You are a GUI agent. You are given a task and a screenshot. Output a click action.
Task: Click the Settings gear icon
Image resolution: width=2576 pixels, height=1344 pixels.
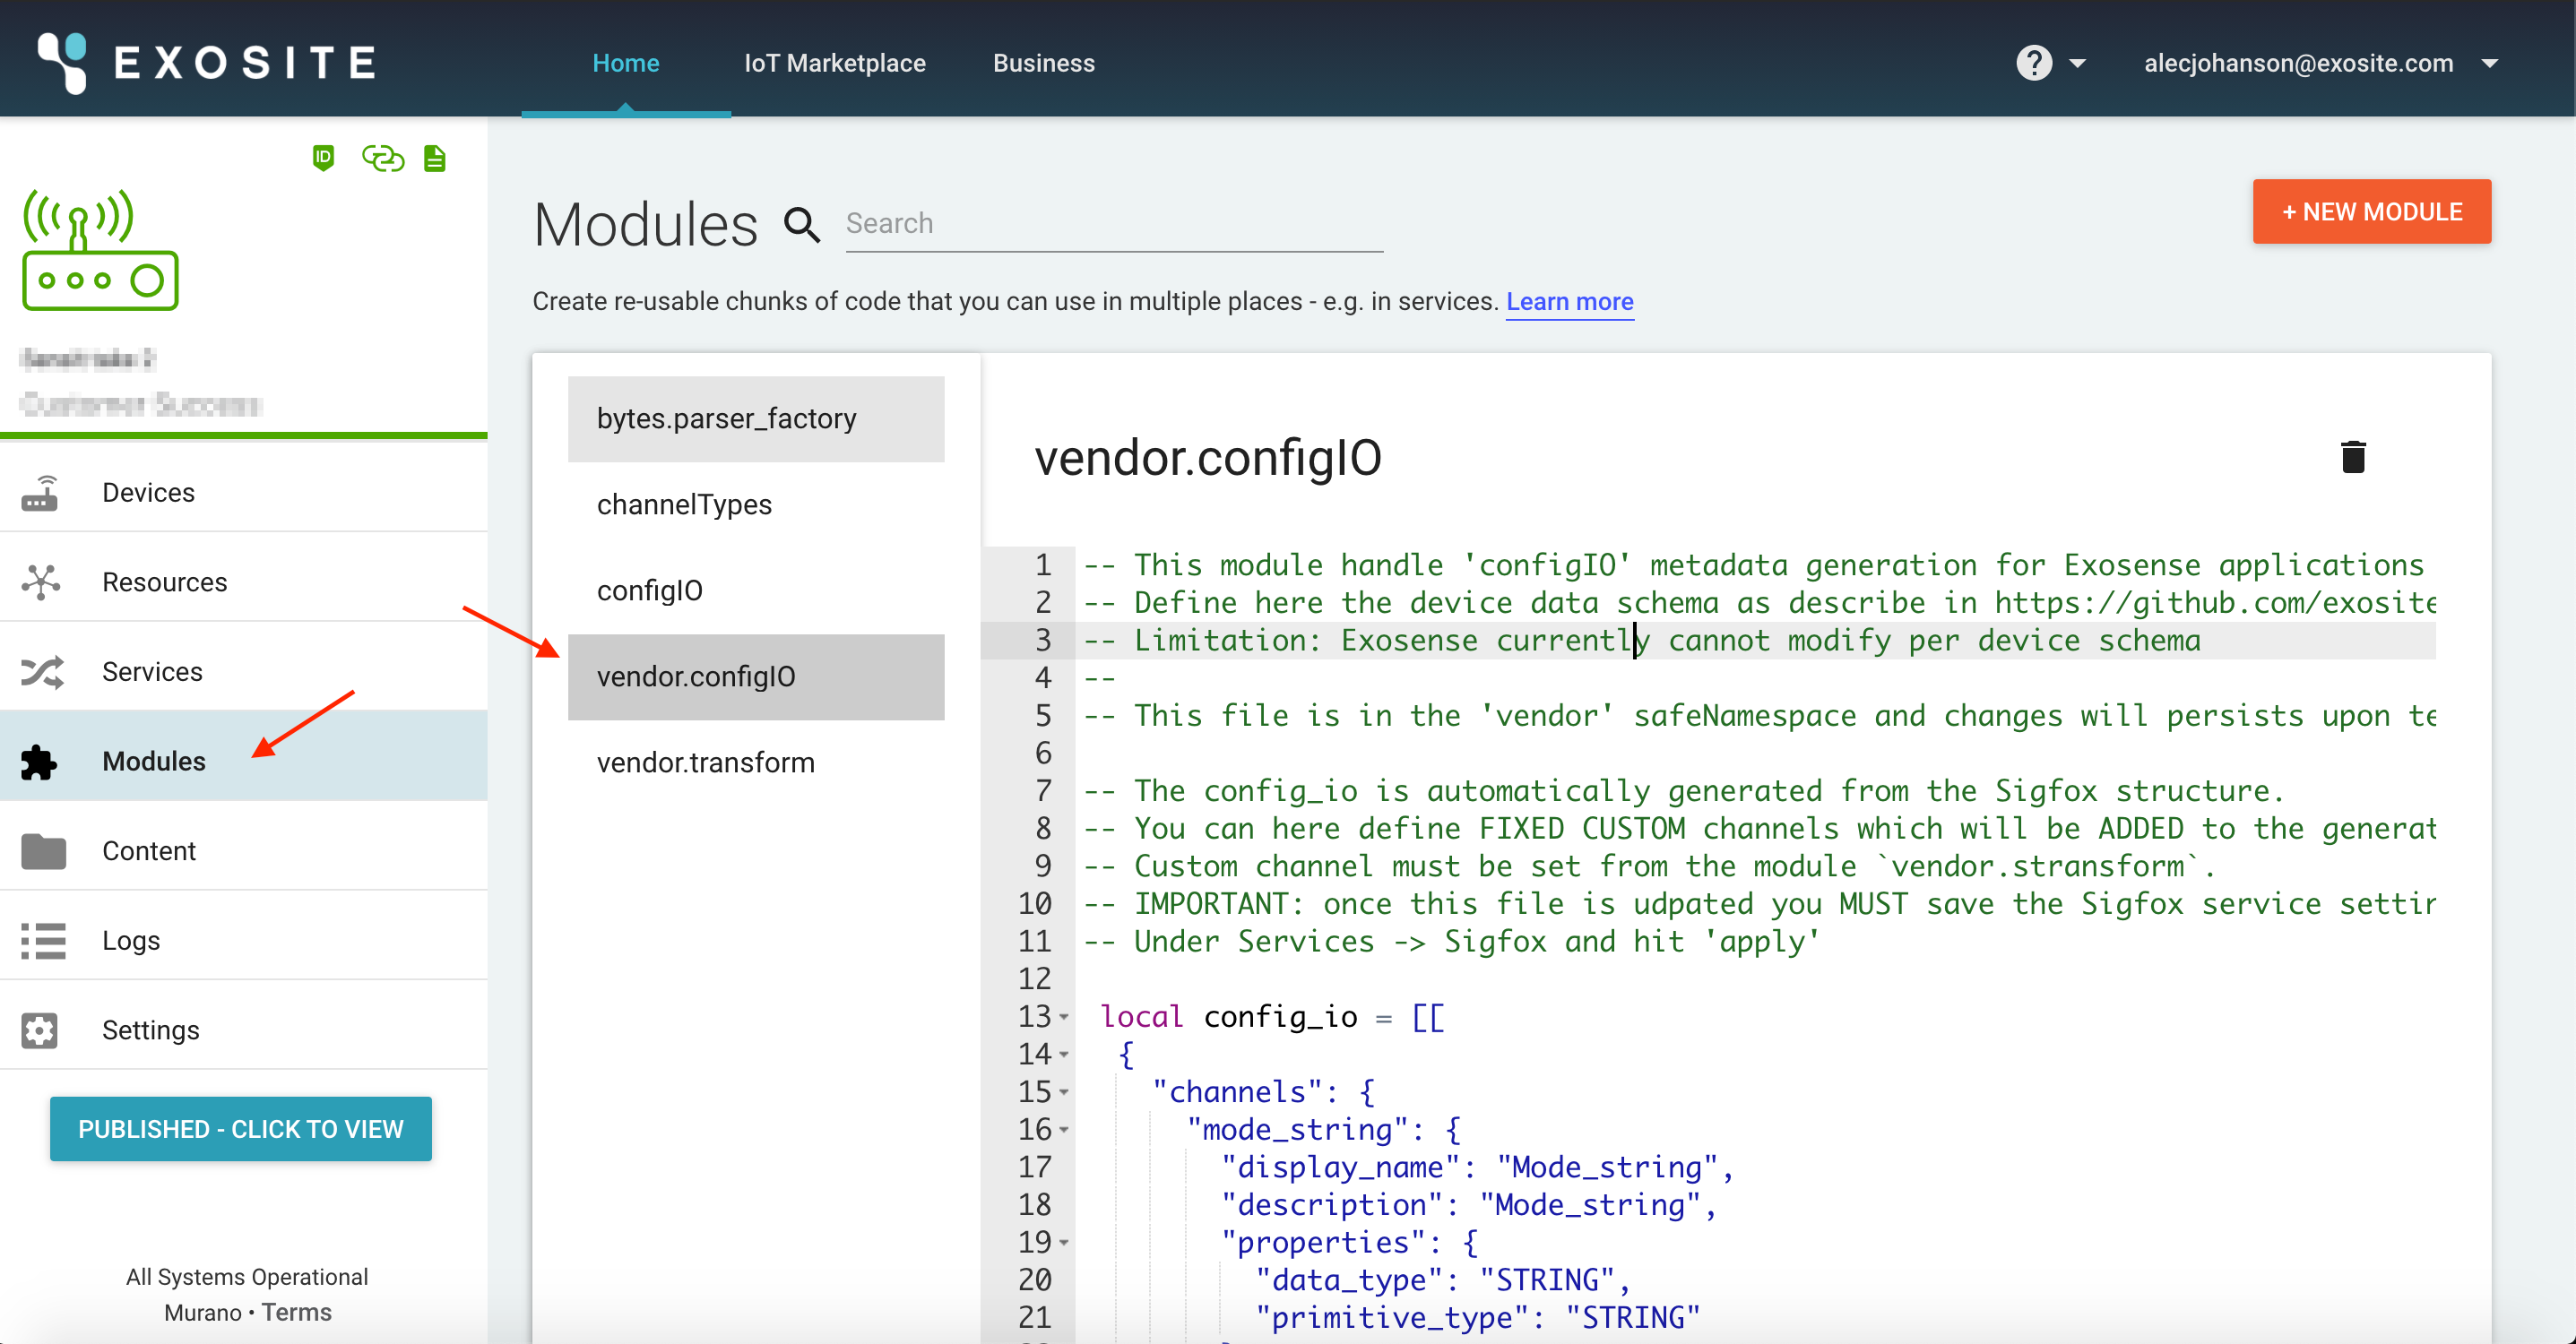tap(39, 1030)
